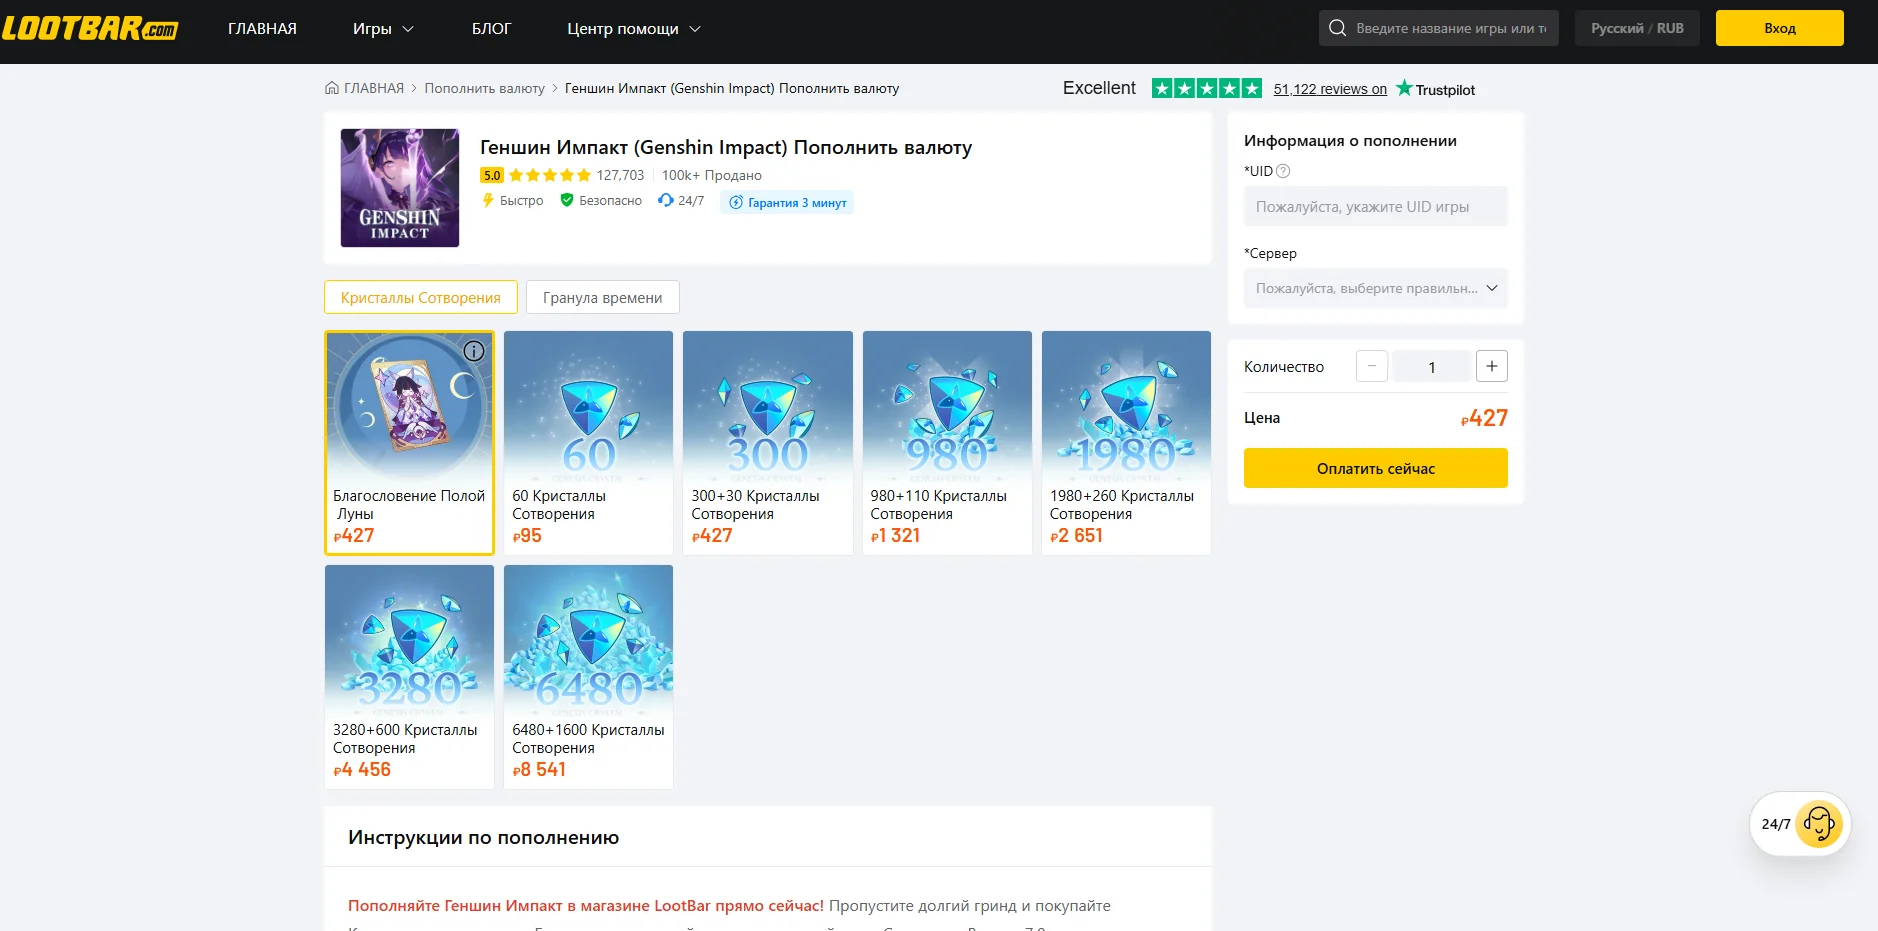Click the product rating stars

(550, 175)
